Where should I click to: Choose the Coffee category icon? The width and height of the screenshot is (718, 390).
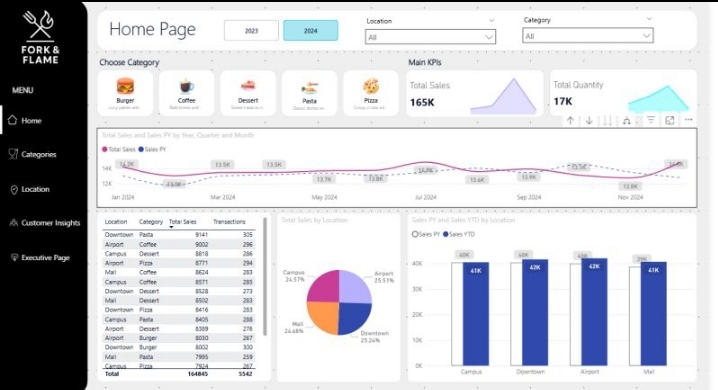[x=186, y=86]
